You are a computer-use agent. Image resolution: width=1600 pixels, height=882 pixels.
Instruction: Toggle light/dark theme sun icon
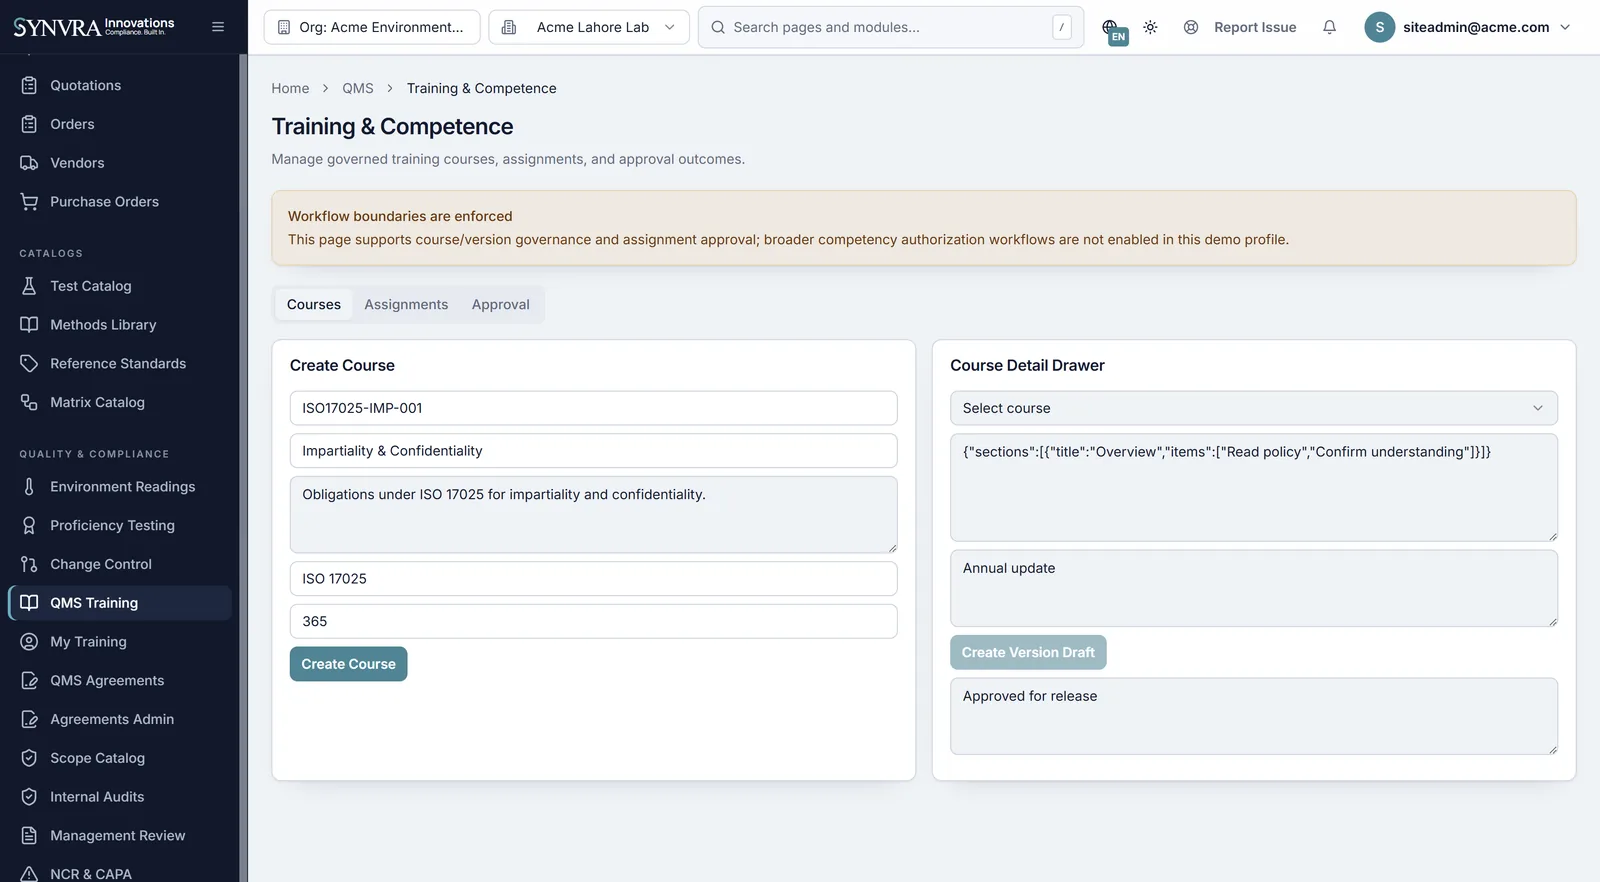(1151, 27)
